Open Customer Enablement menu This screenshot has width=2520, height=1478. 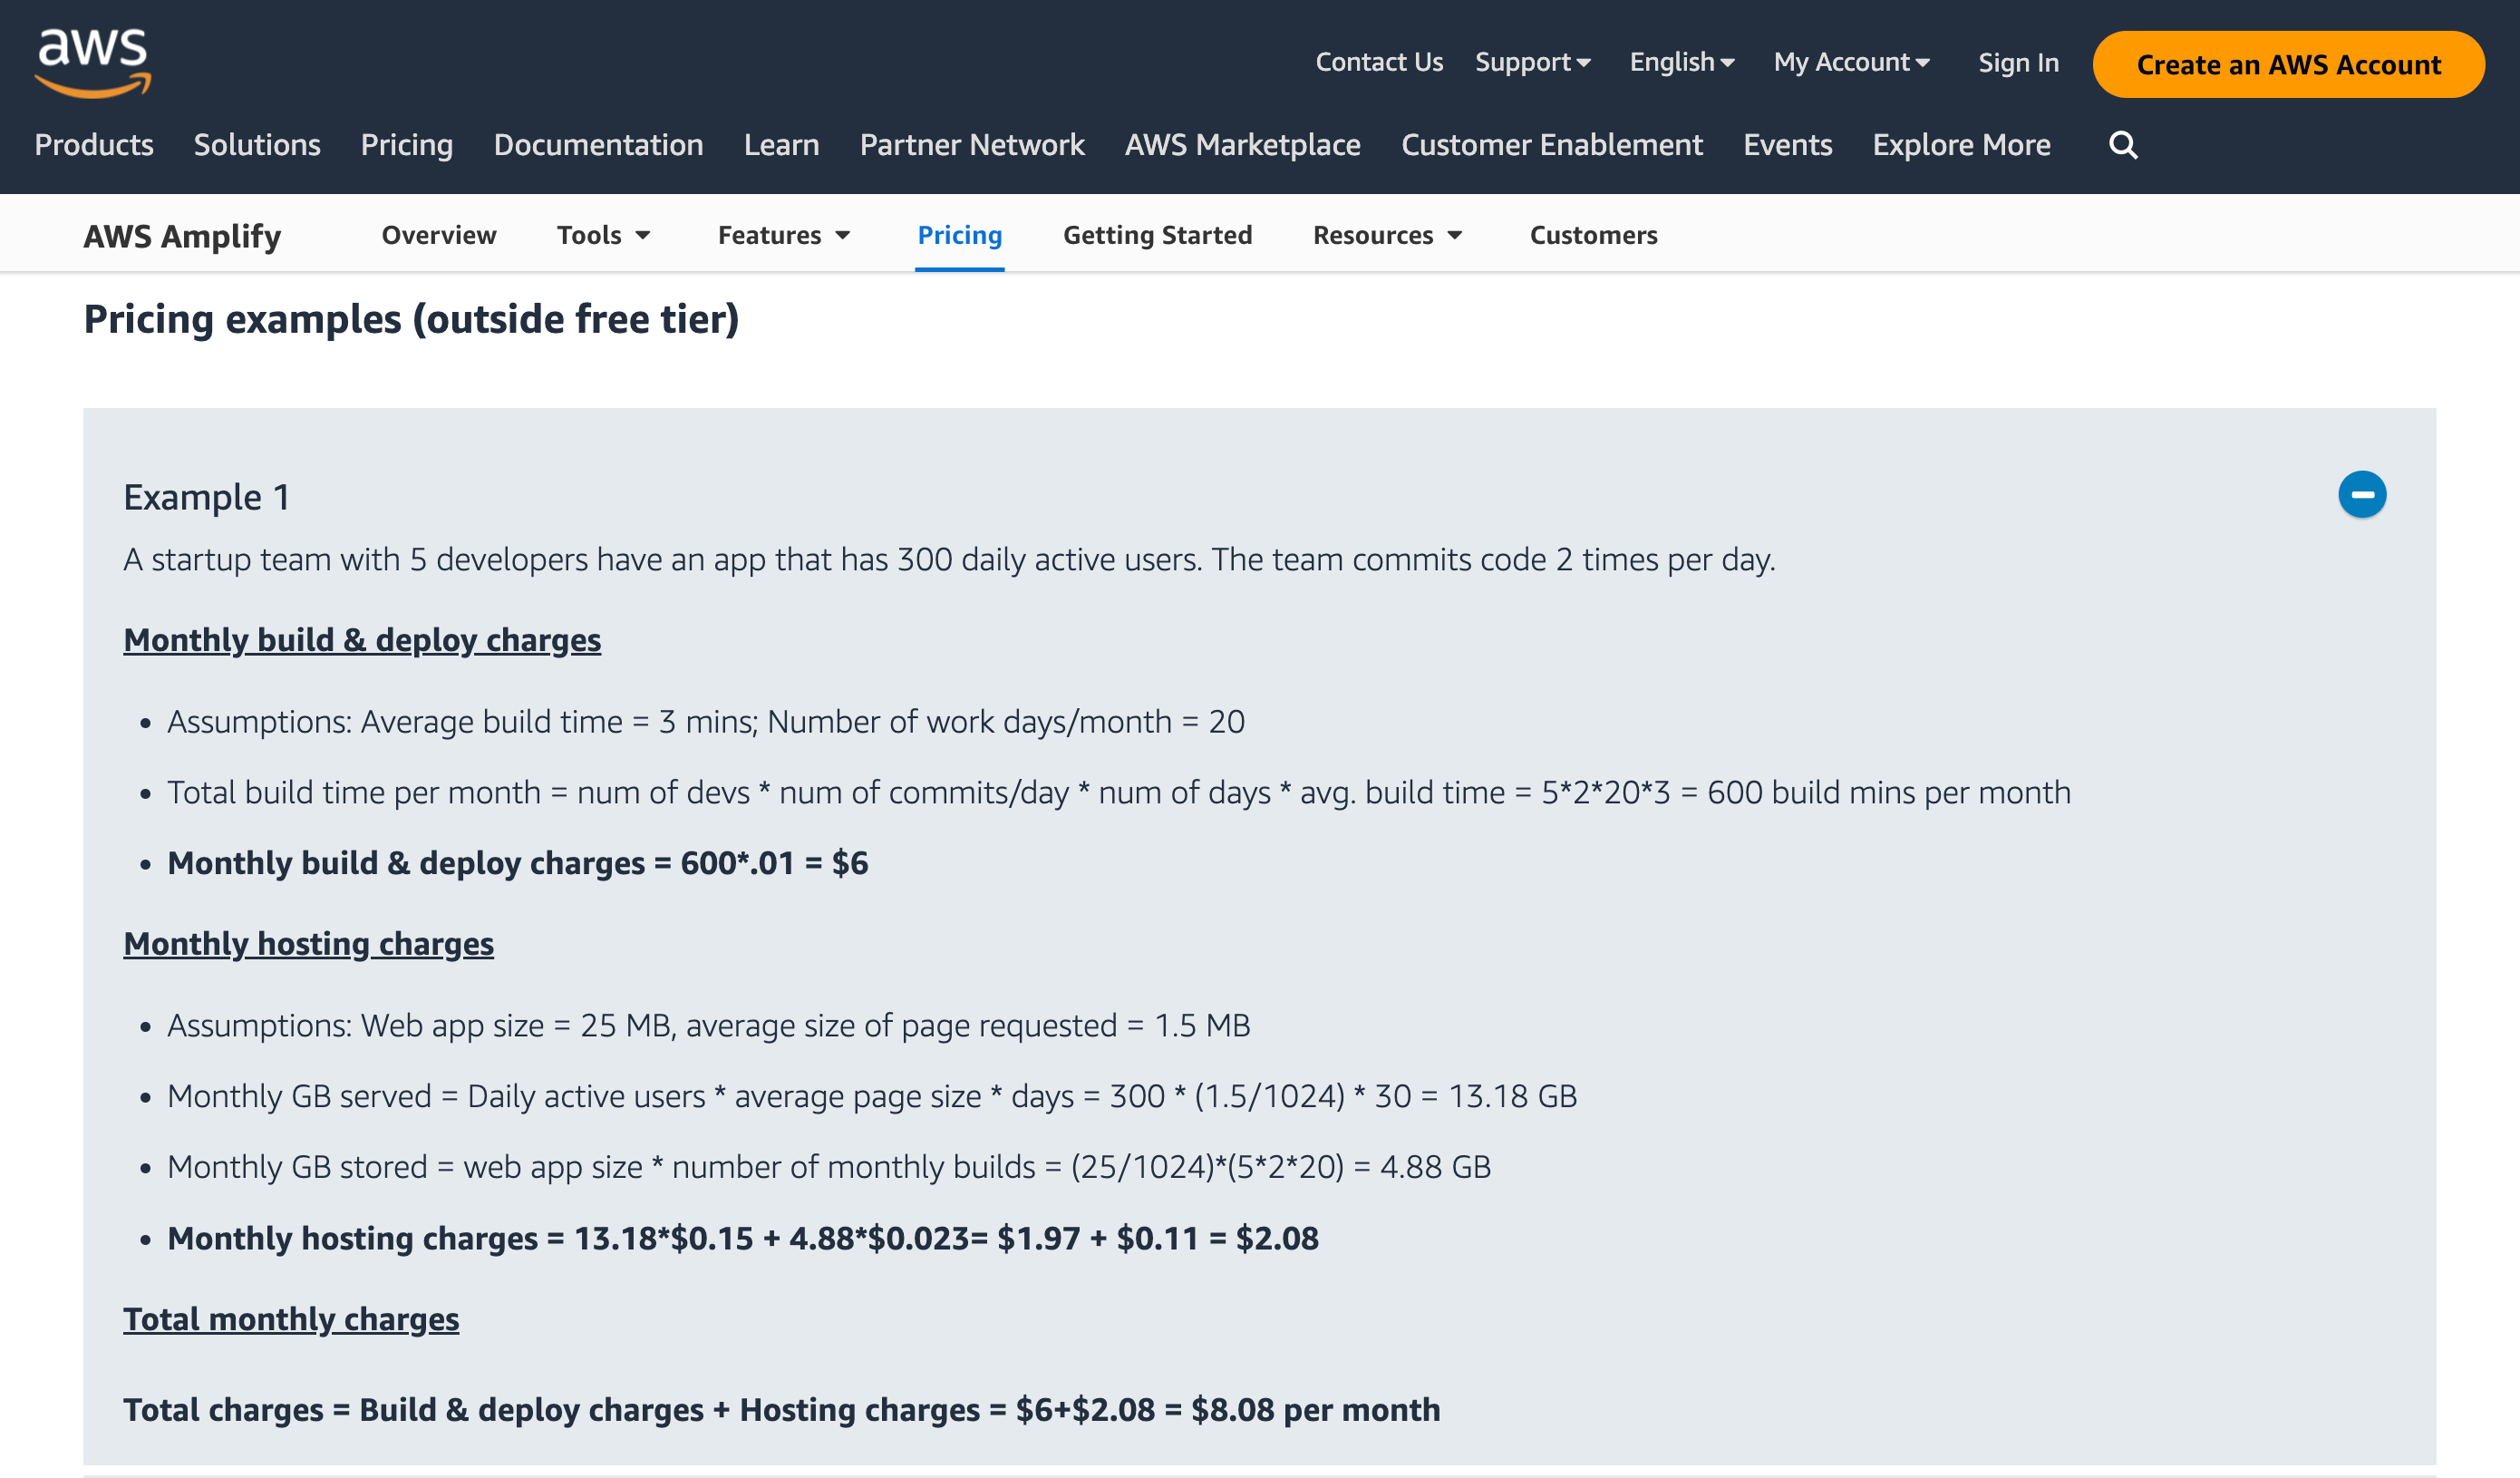(x=1552, y=145)
